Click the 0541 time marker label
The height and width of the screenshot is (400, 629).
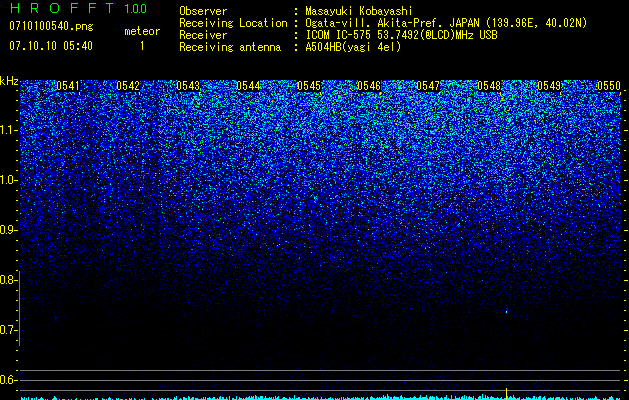[68, 86]
